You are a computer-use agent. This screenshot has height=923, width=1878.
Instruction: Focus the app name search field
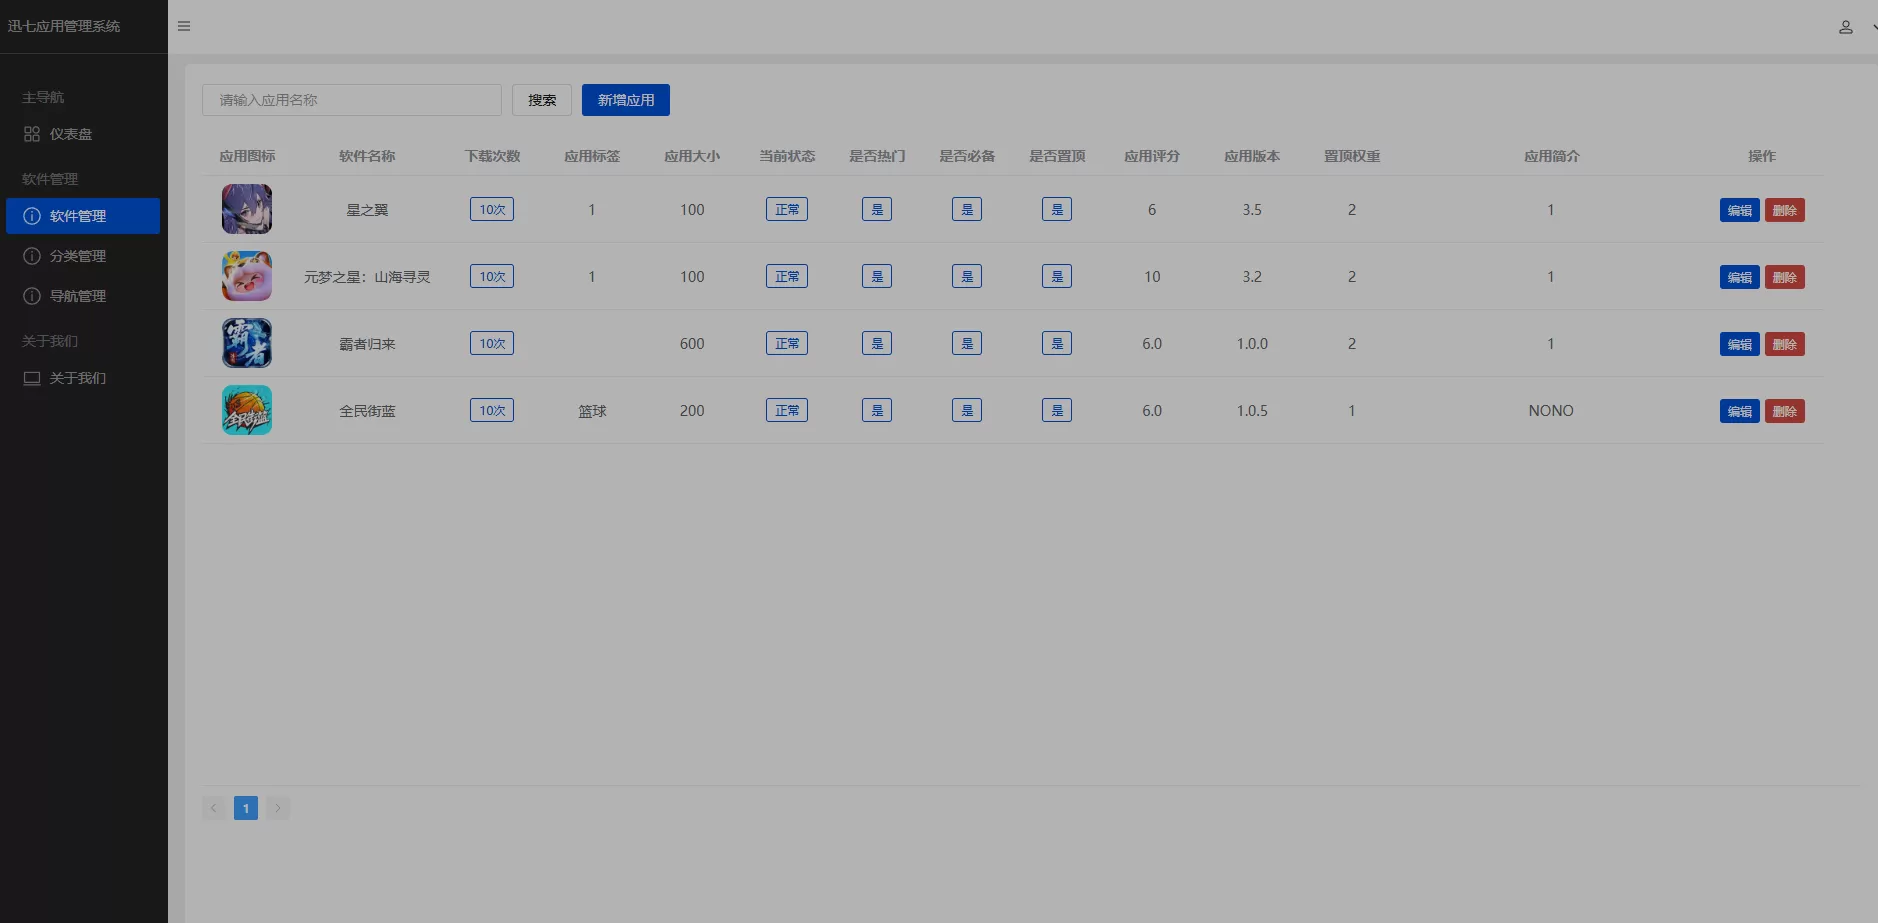(x=352, y=100)
